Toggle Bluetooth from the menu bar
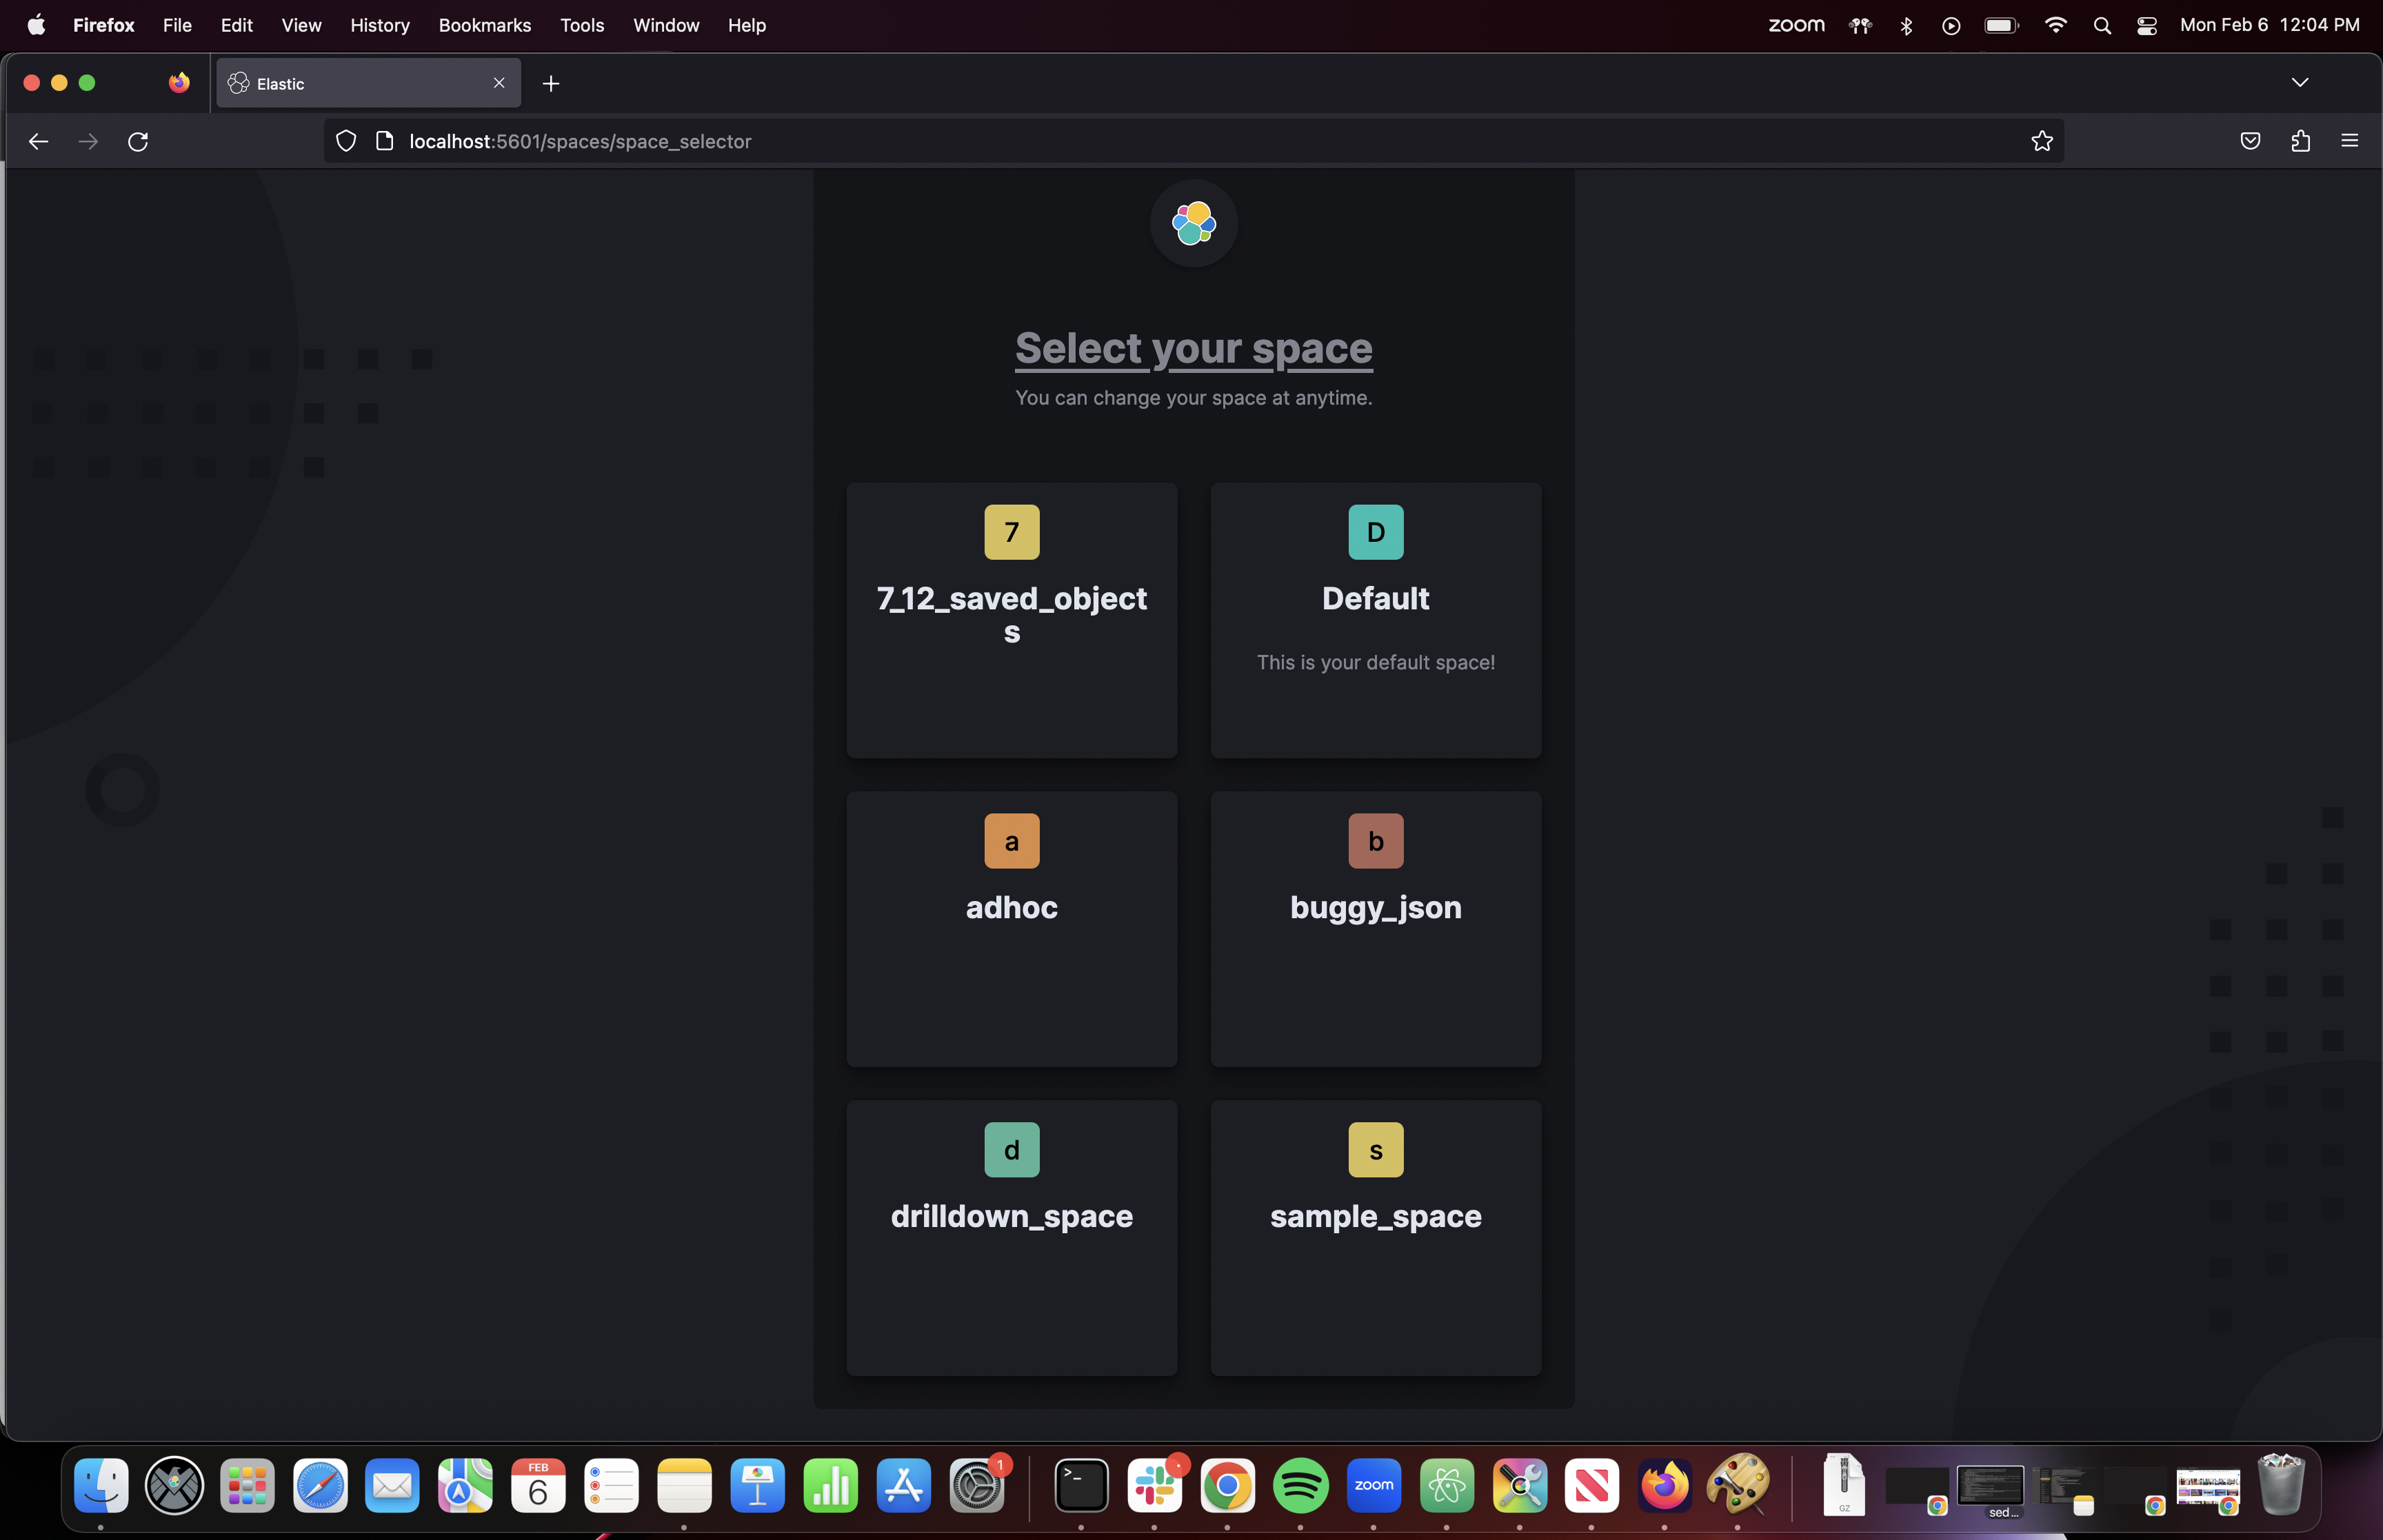 (x=1906, y=25)
